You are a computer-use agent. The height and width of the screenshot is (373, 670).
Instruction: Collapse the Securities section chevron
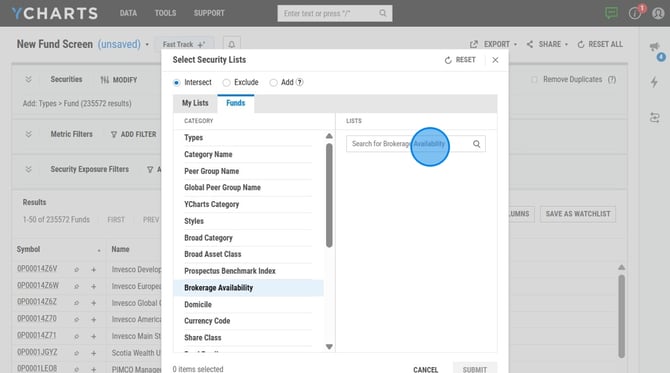coord(29,79)
